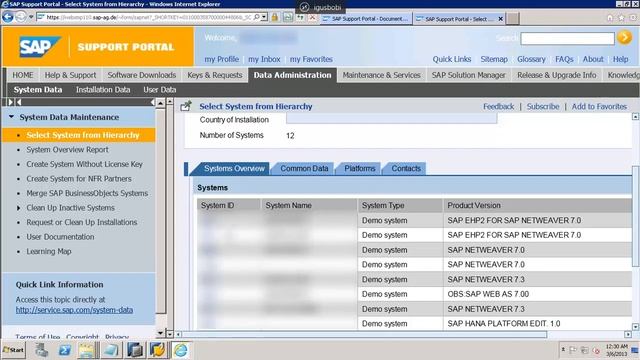Open Software Downloads menu tab

tap(142, 75)
